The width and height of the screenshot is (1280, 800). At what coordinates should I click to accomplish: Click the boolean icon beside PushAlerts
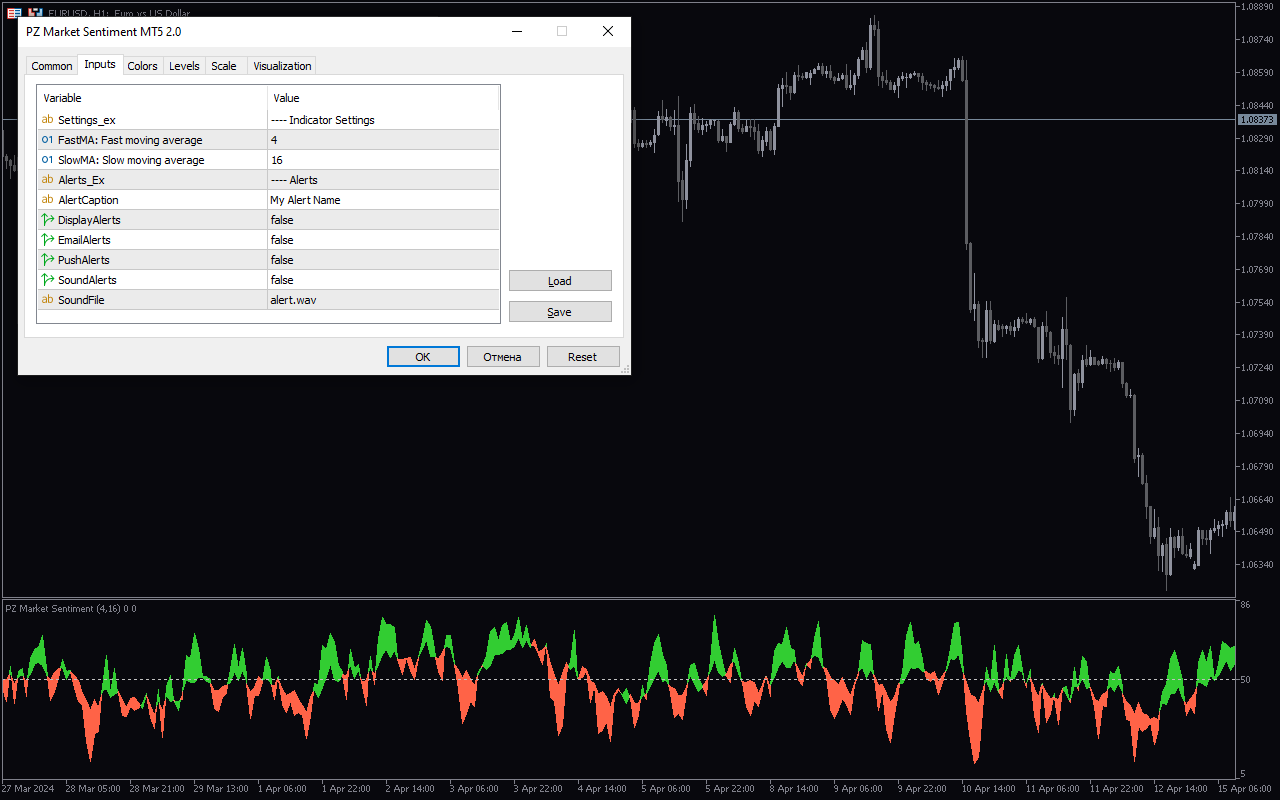[48, 260]
